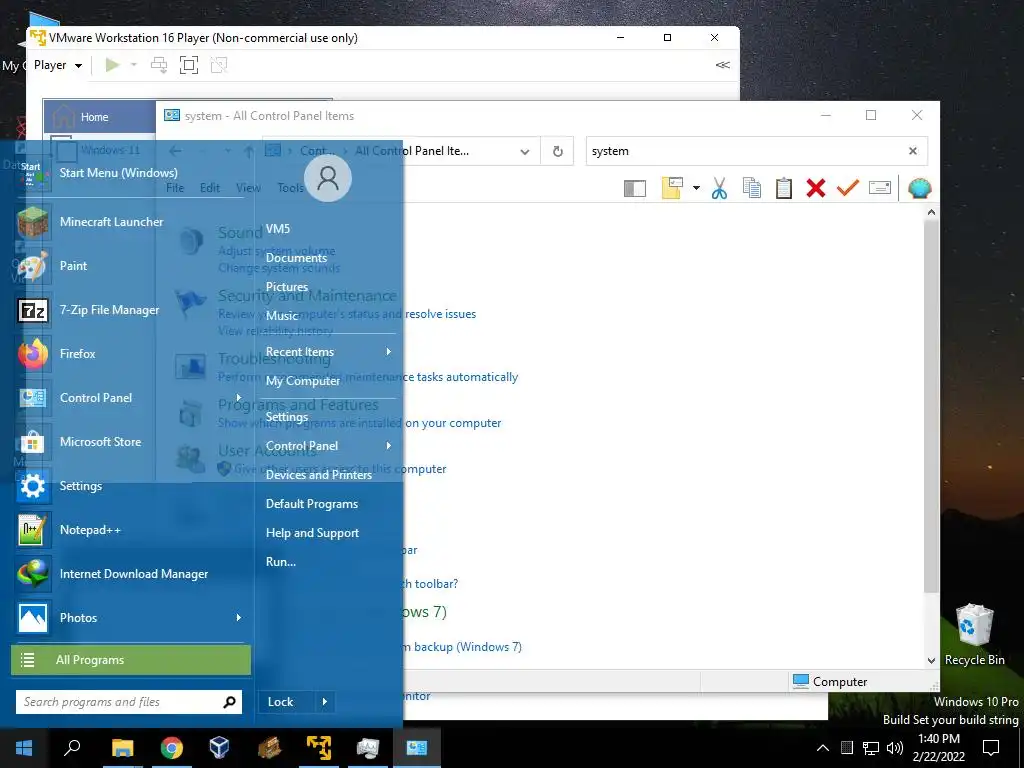
Task: Click the Windows Start button
Action: pyautogui.click(x=24, y=748)
